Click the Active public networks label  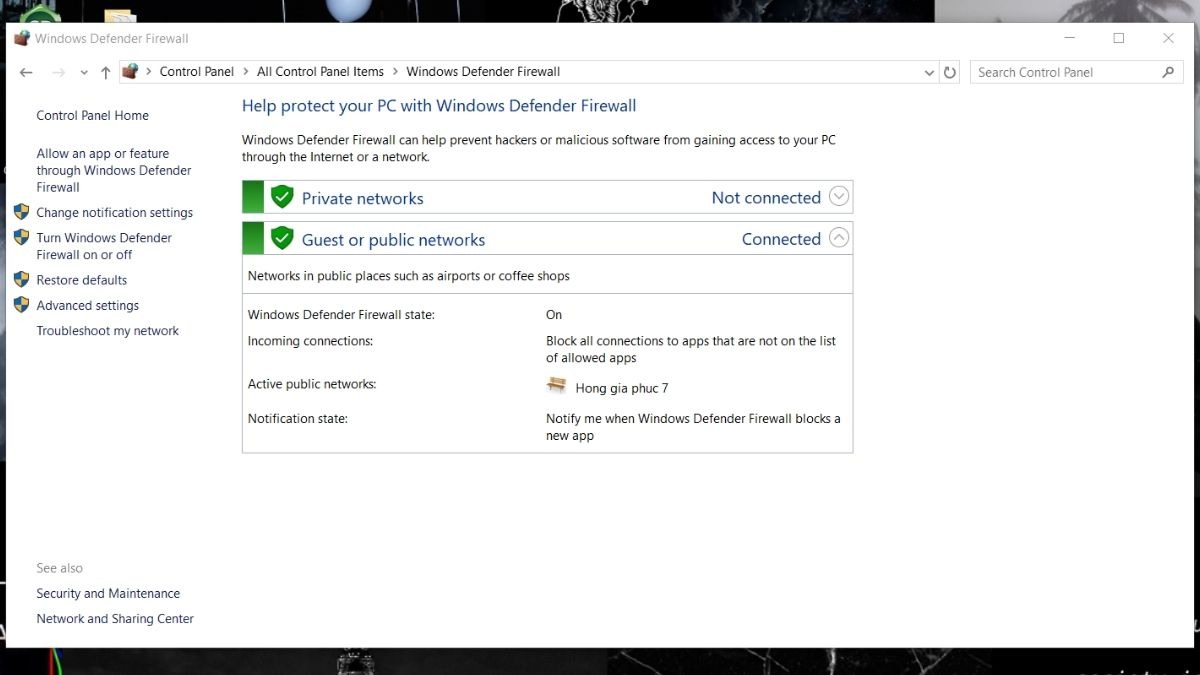[312, 384]
